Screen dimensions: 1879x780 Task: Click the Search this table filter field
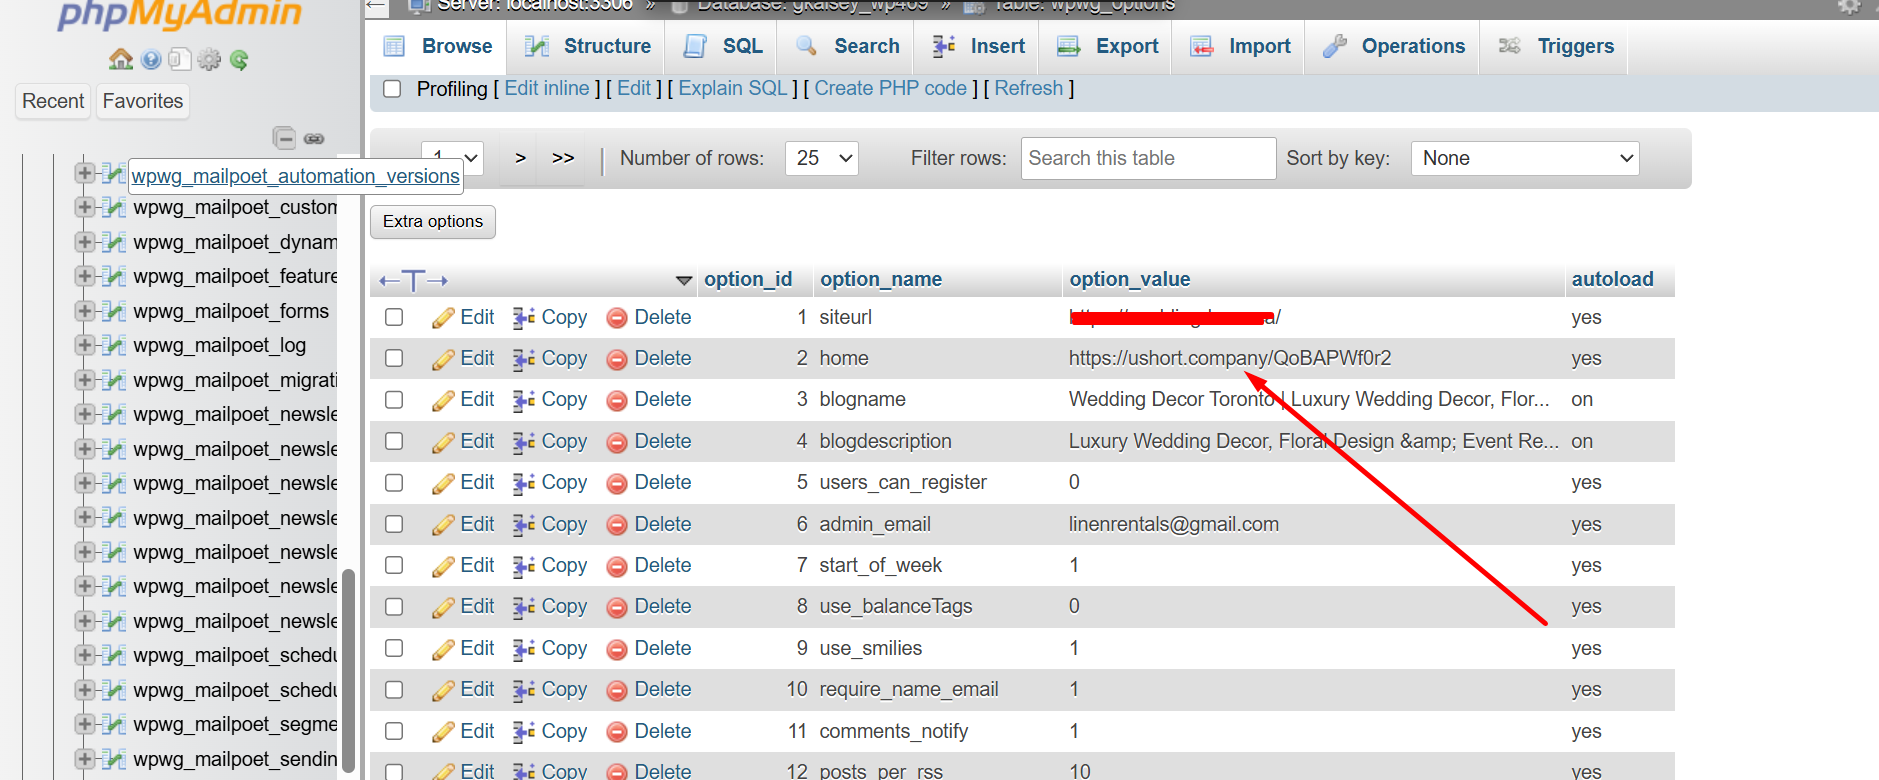[x=1147, y=158]
